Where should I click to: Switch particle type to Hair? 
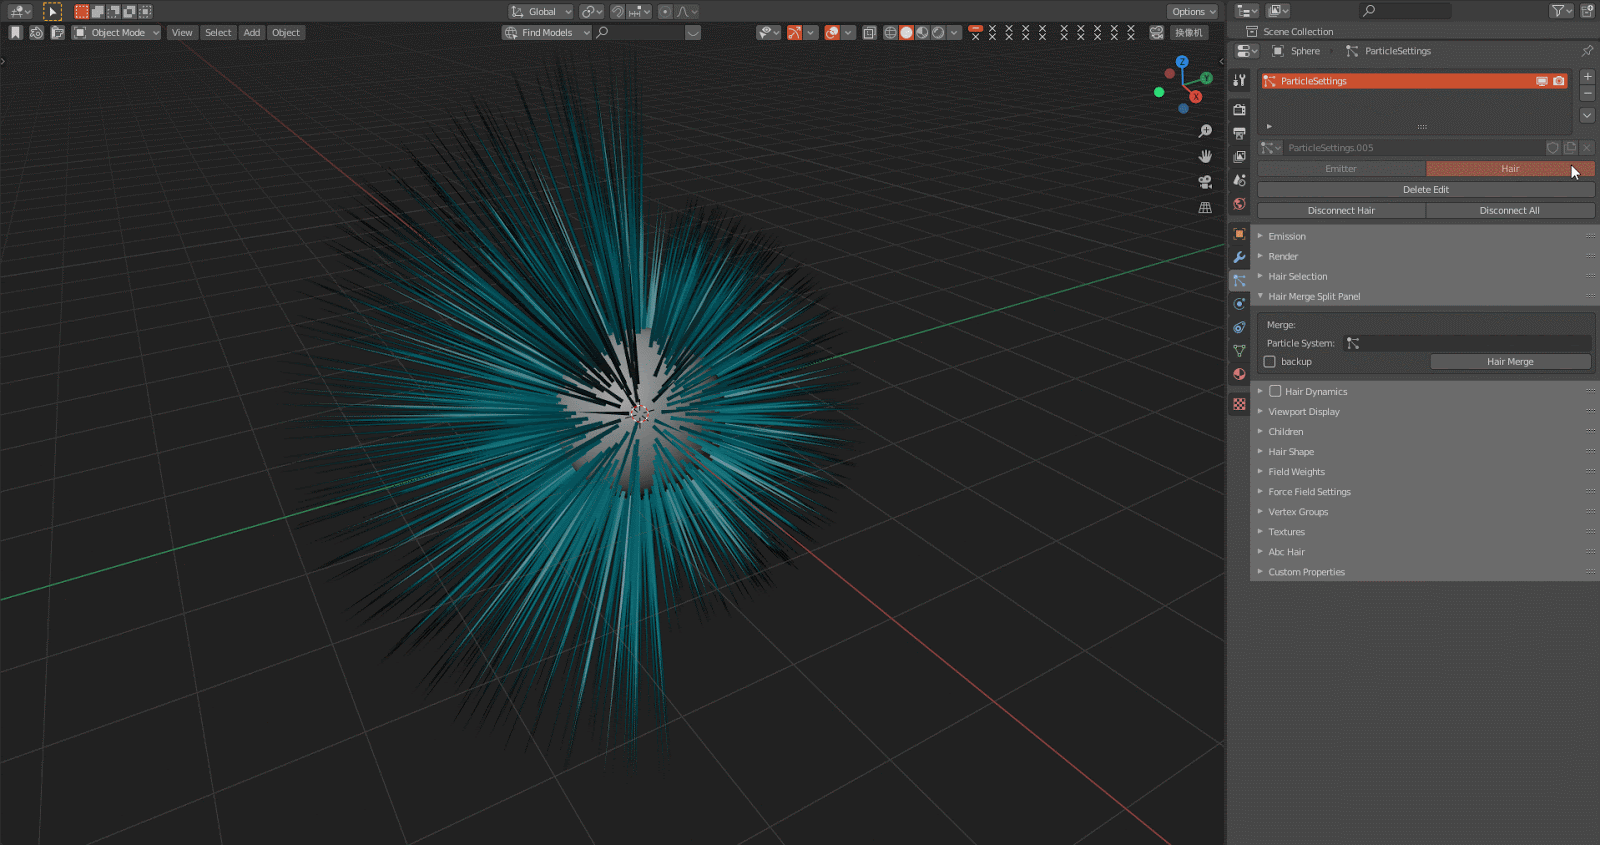1510,169
